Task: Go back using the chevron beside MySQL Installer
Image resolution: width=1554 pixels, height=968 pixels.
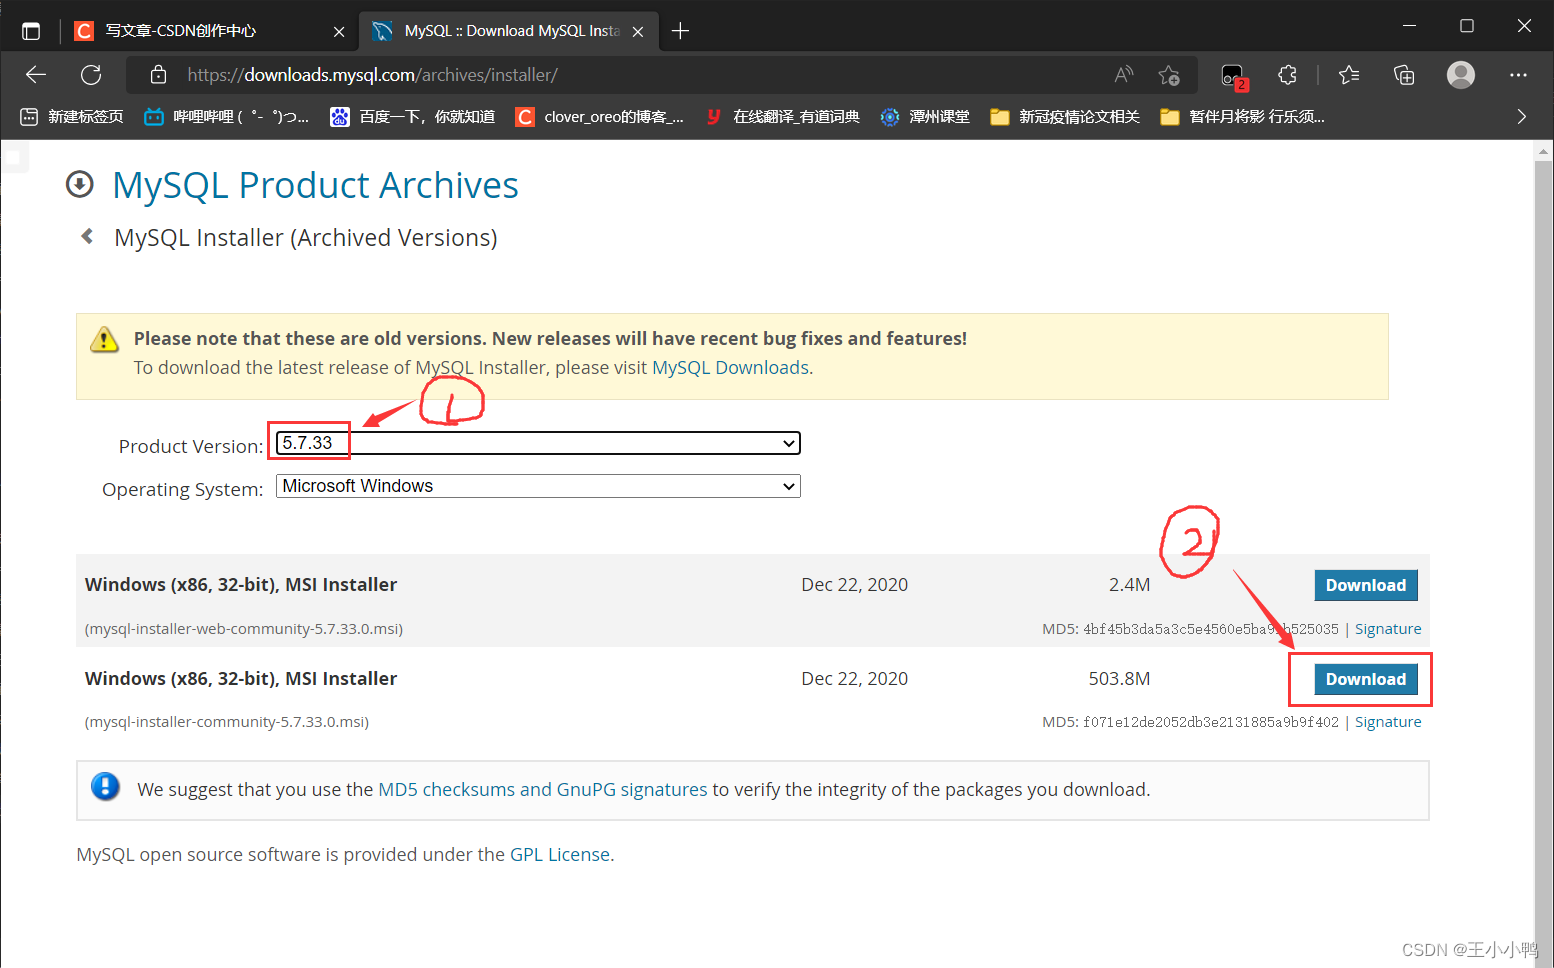Action: coord(88,237)
